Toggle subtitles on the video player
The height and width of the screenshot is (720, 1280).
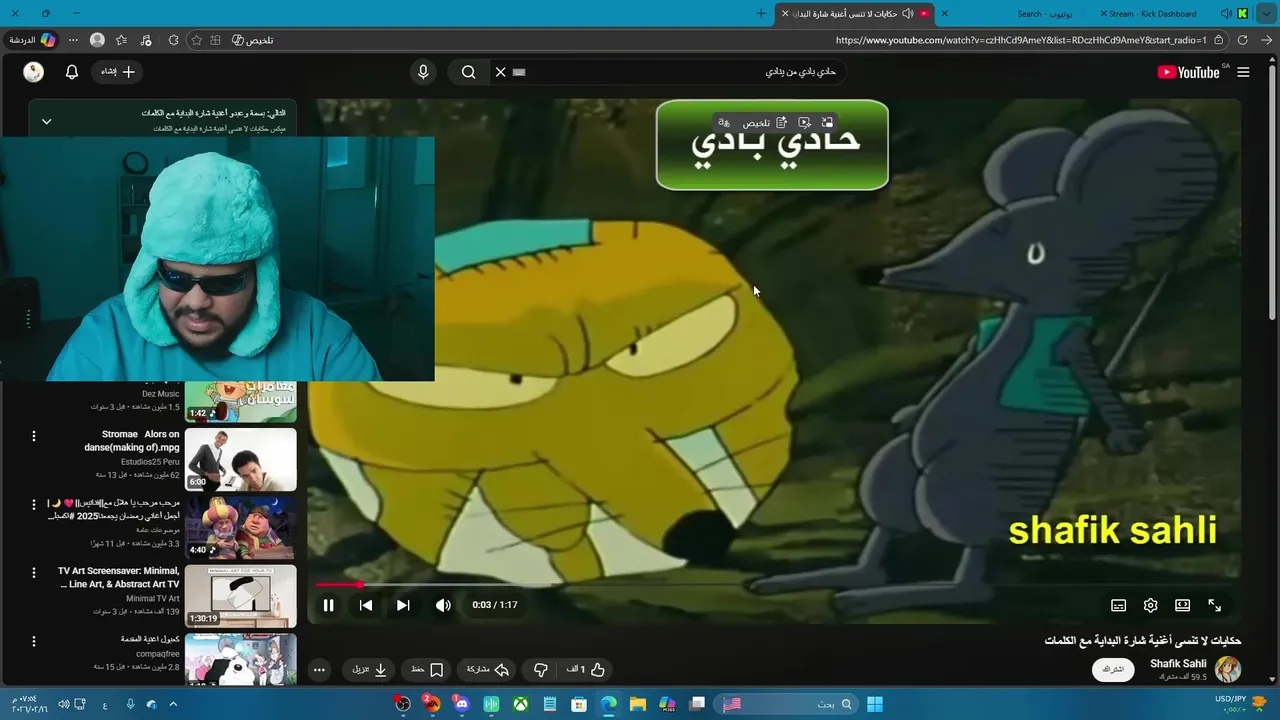click(x=1119, y=605)
